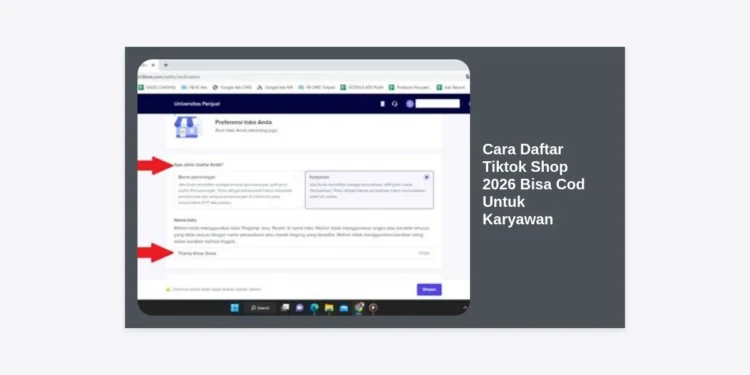Open the FB CRKS bookmark
This screenshot has width=750, height=375.
click(x=317, y=88)
